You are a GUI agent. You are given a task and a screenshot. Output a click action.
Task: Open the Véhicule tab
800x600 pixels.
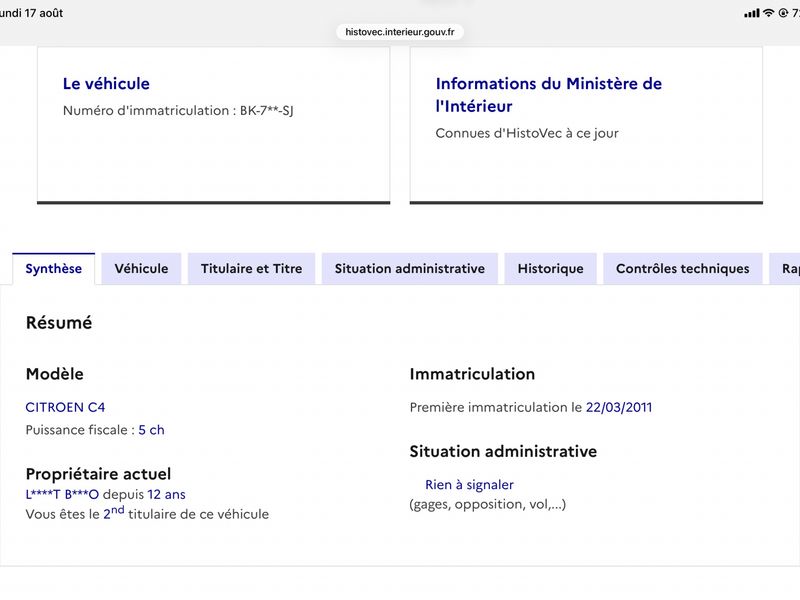click(x=141, y=268)
